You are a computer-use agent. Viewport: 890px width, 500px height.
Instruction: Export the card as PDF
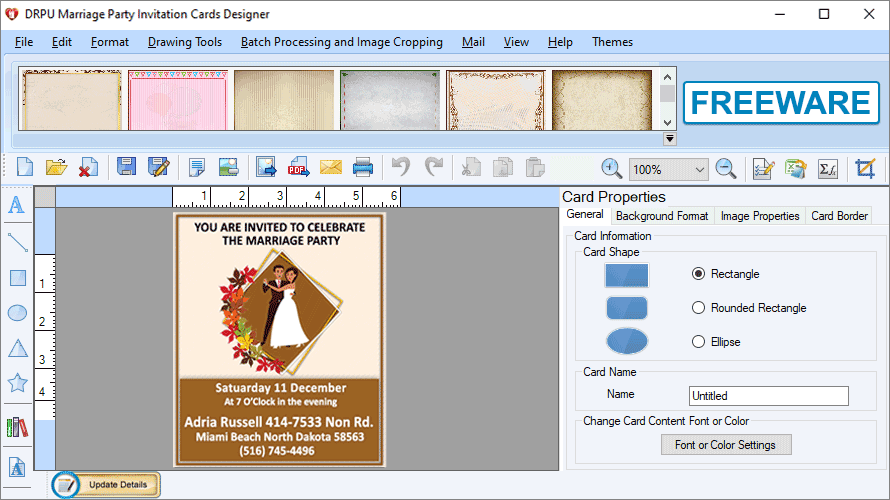tap(298, 167)
